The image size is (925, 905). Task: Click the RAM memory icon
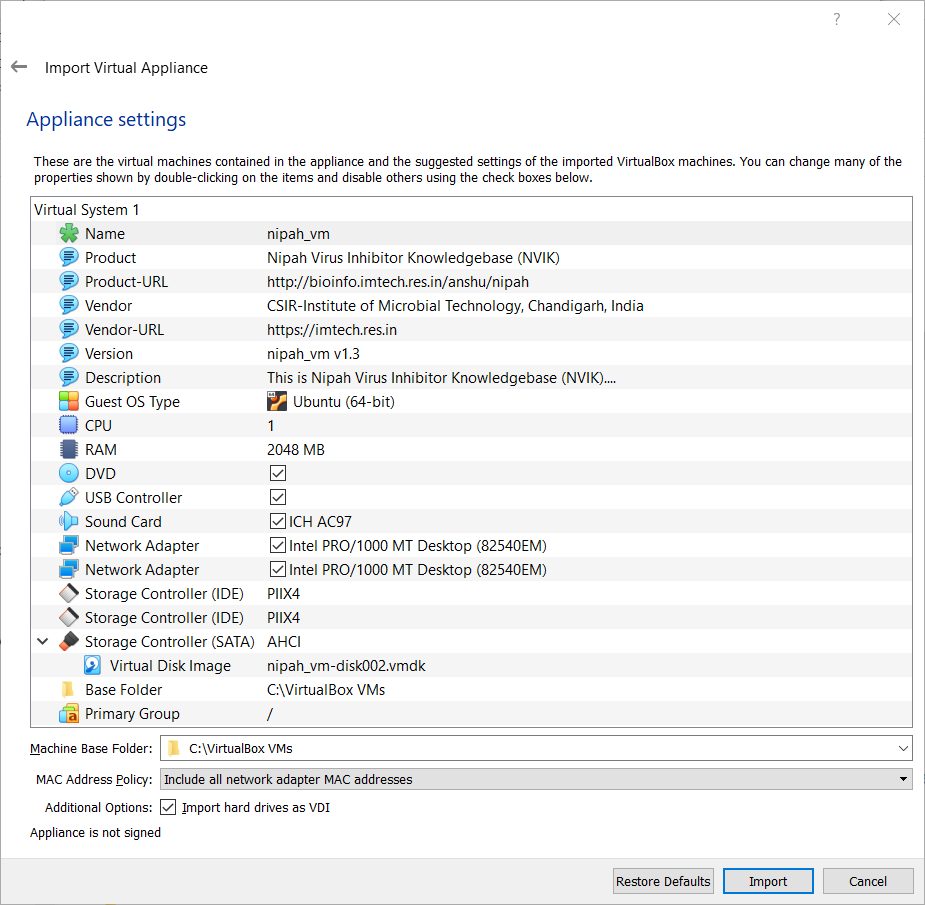(69, 450)
